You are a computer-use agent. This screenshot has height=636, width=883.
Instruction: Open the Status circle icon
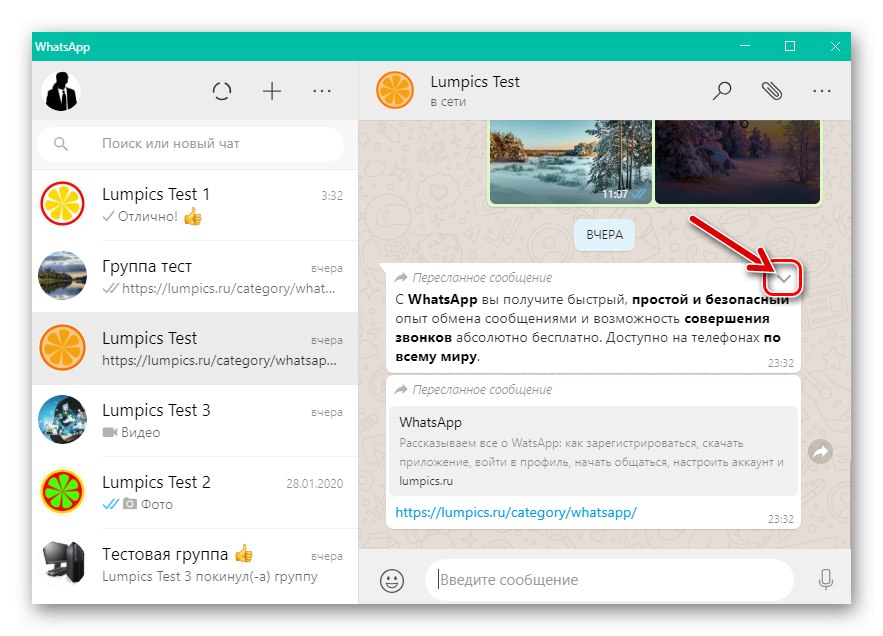pyautogui.click(x=222, y=91)
